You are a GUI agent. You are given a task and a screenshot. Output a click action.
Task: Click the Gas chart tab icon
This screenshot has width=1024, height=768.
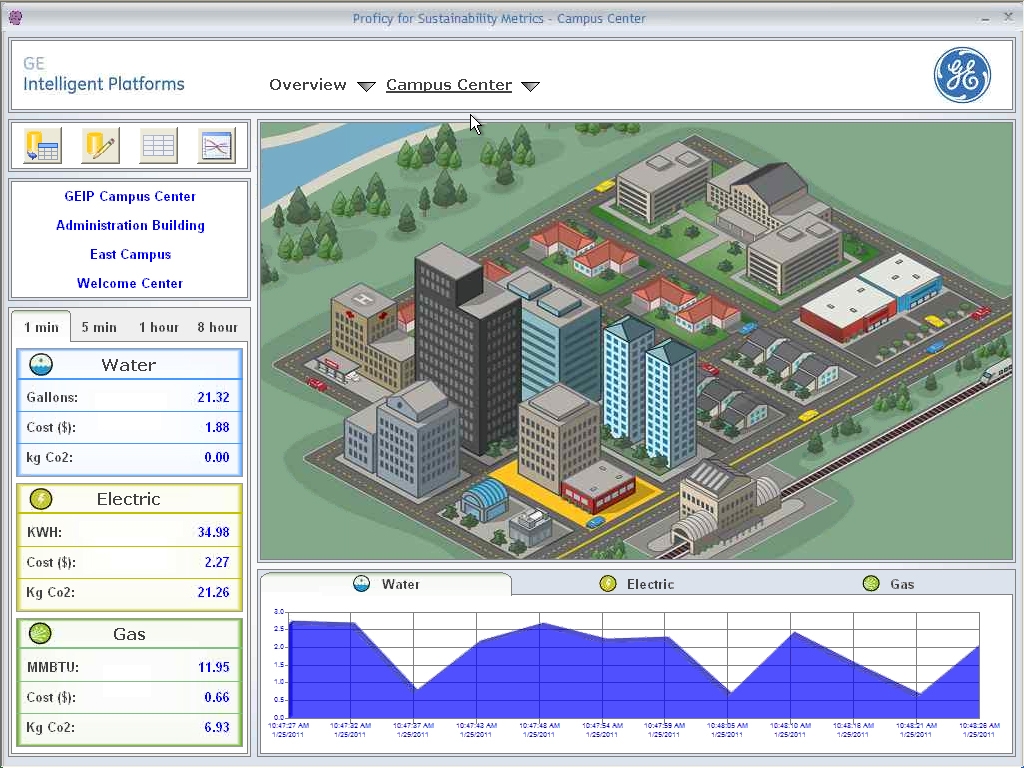pos(871,584)
